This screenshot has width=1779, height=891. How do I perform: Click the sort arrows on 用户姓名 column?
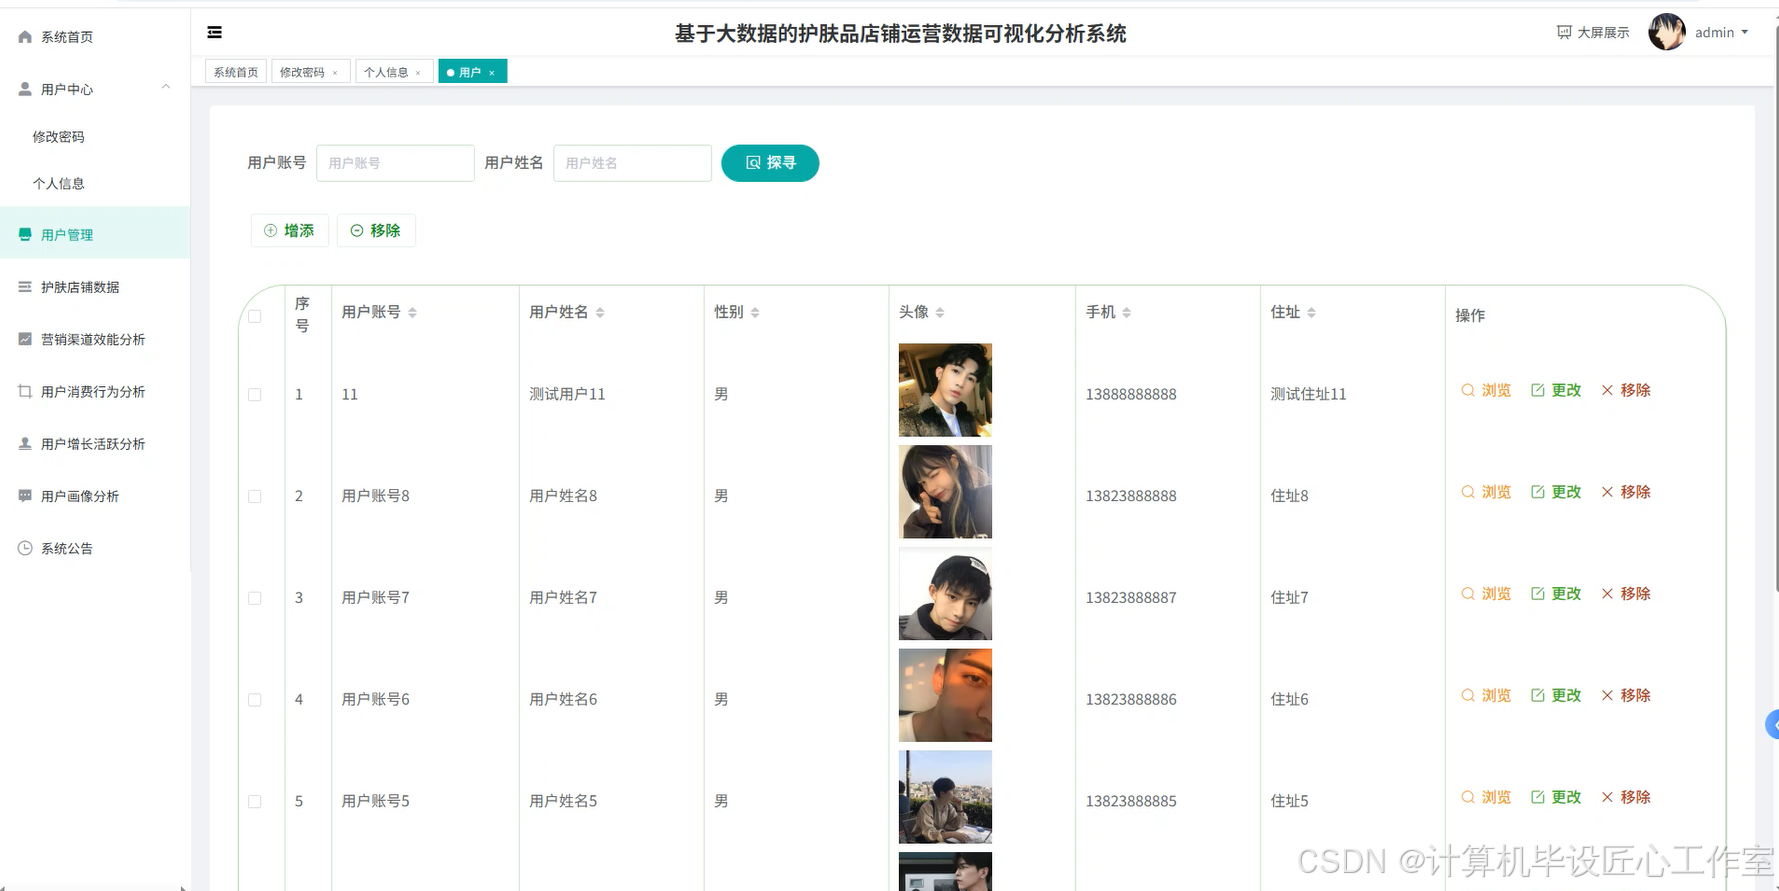coord(600,313)
